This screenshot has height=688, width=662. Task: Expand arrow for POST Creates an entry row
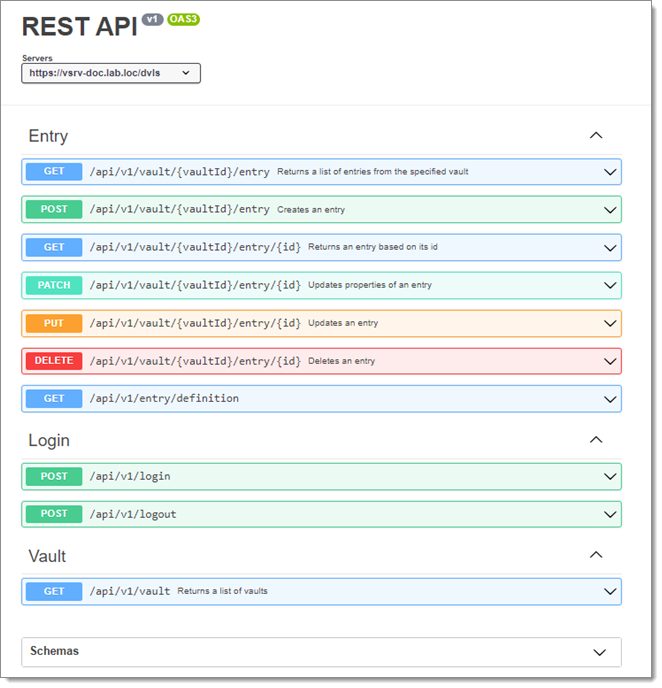(x=610, y=210)
